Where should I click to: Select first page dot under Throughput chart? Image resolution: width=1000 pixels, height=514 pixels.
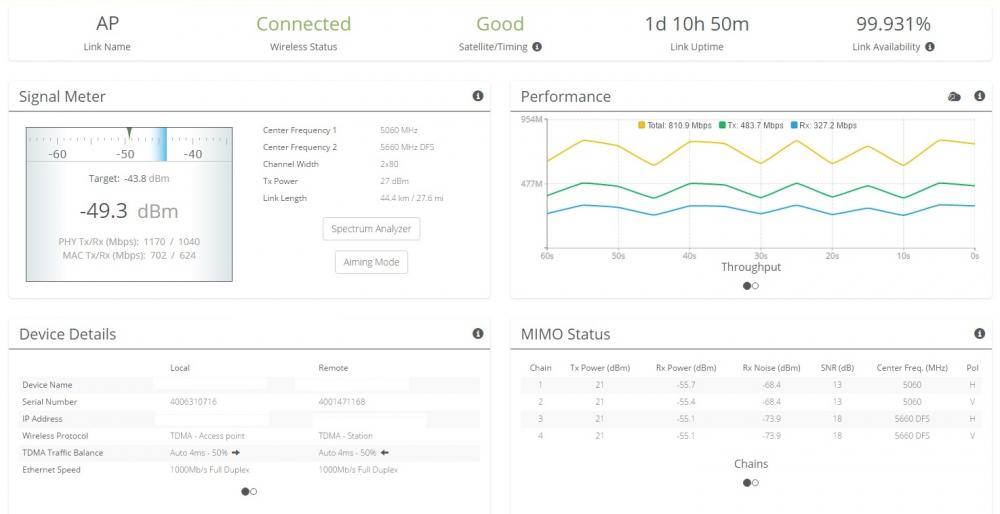(746, 286)
